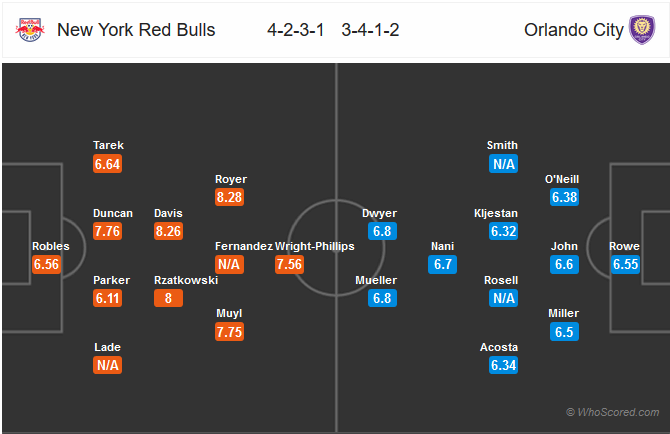Select the 4-2-3-1 formation text
The width and height of the screenshot is (670, 434).
point(296,30)
